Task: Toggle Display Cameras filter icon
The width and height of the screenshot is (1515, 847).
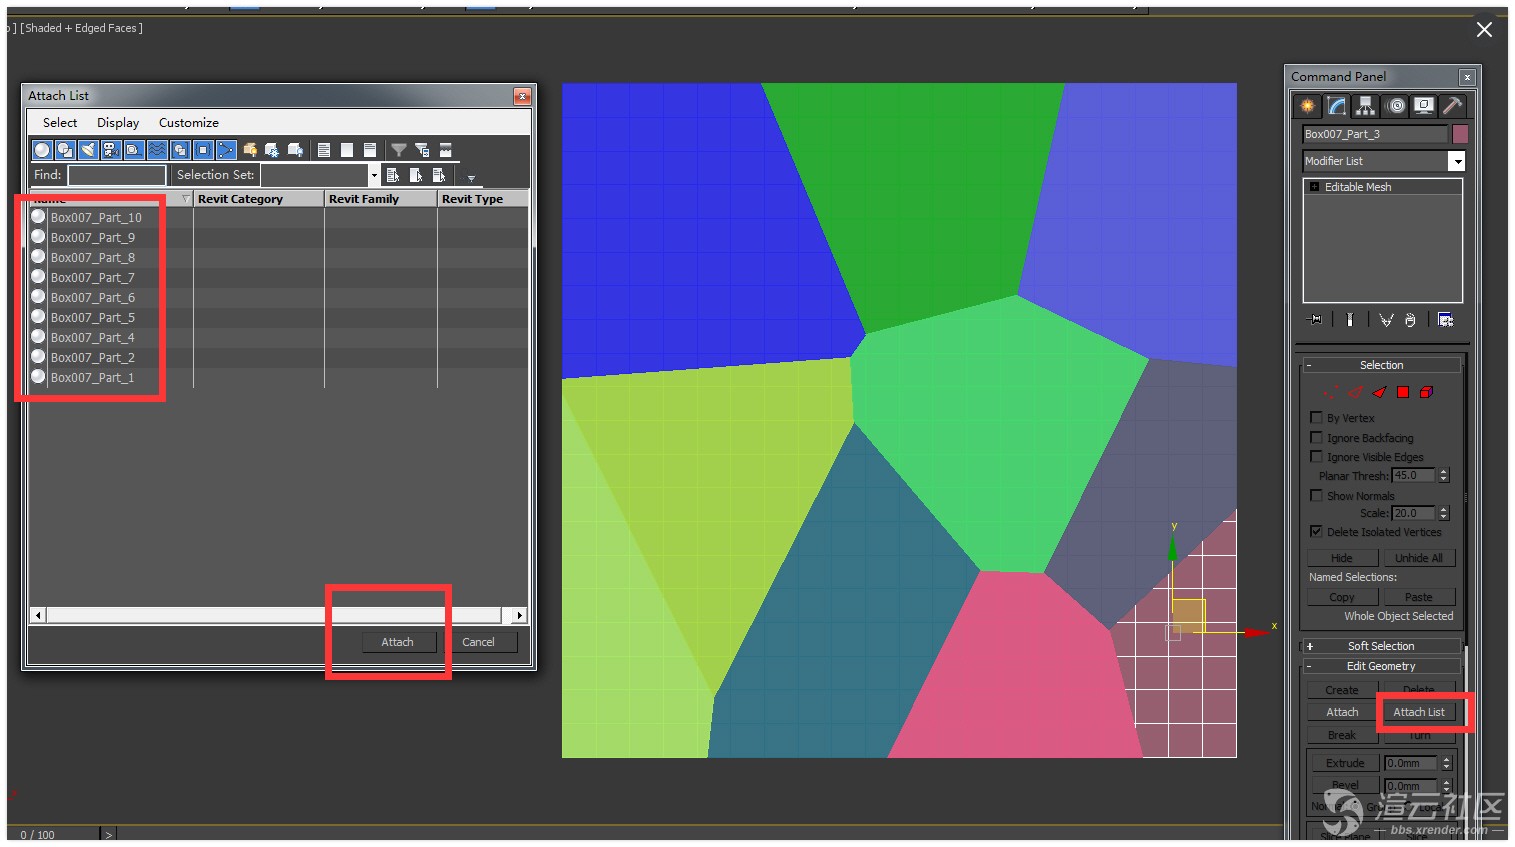Action: 111,150
